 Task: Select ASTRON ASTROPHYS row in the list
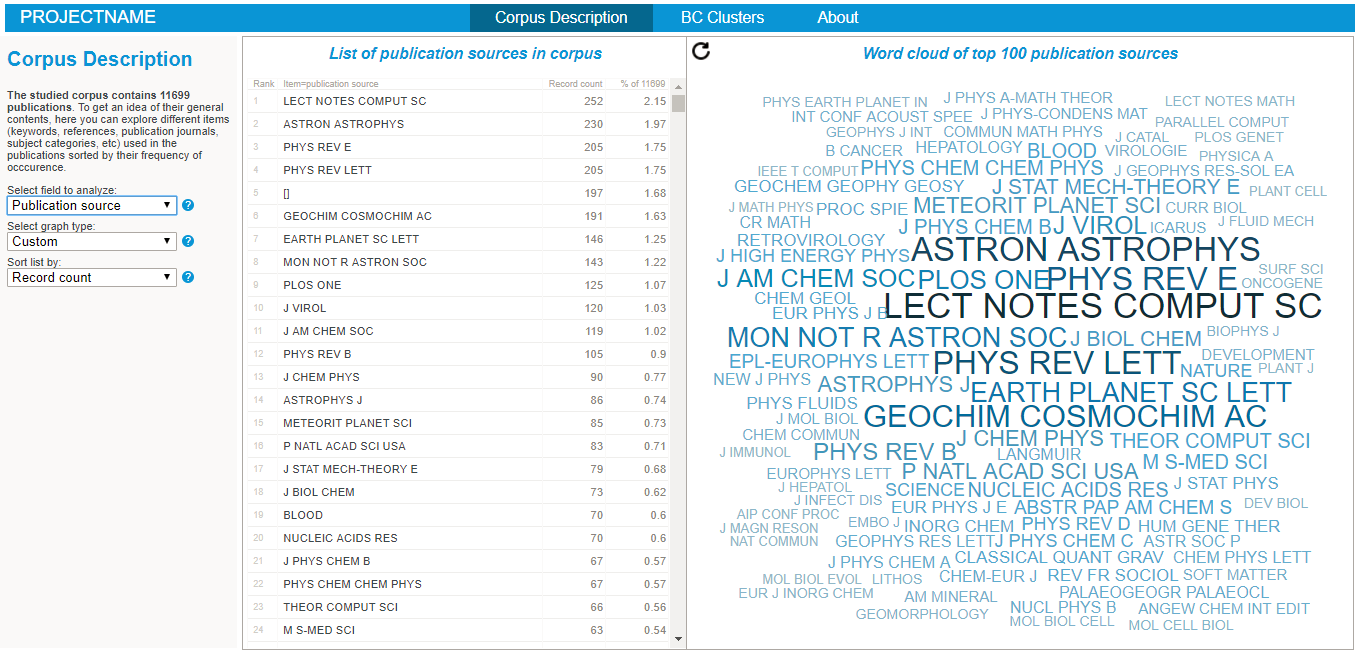click(343, 124)
